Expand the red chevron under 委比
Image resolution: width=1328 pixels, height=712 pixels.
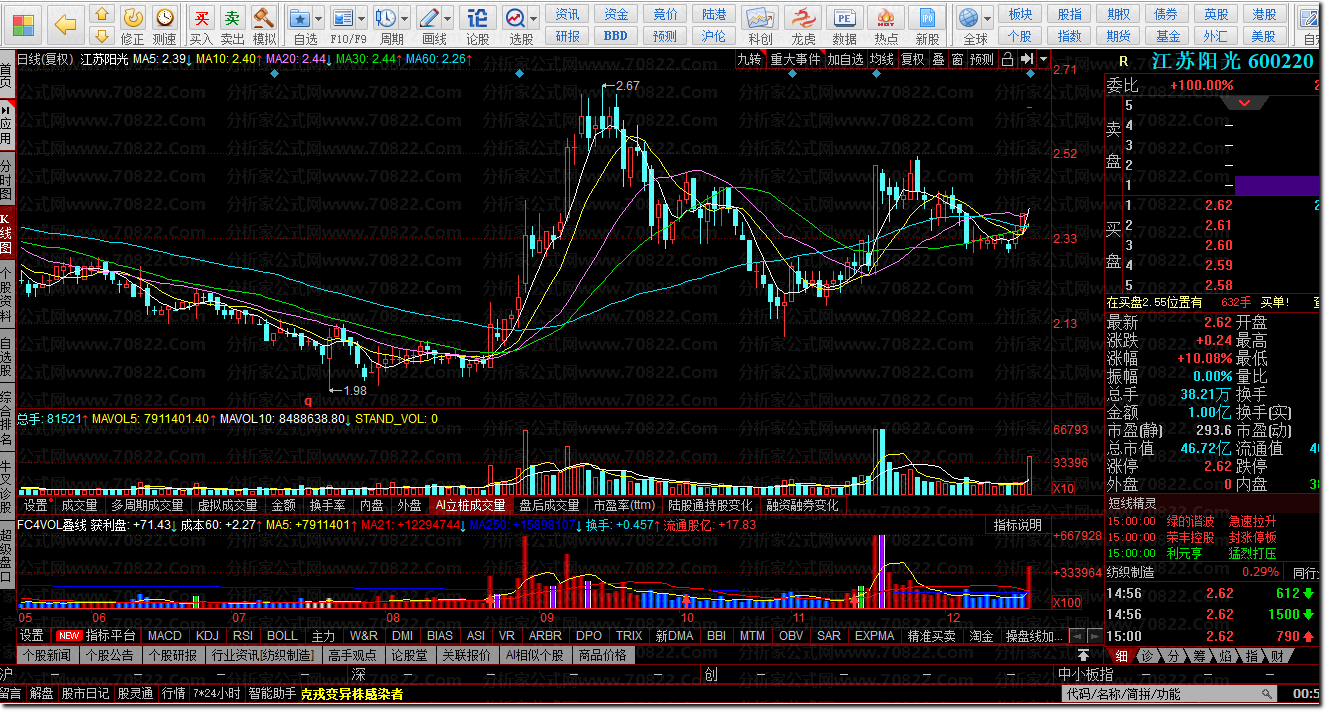(x=1245, y=103)
